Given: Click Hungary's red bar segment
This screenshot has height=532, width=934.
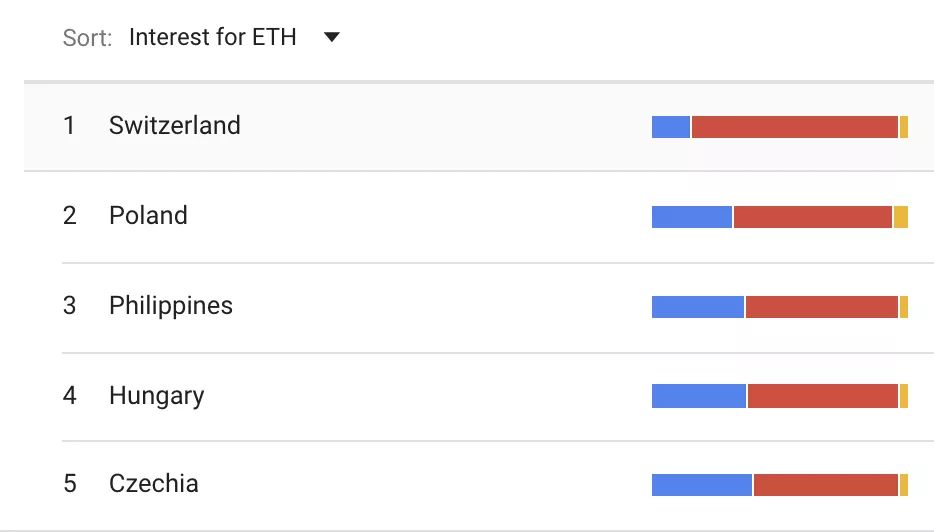Looking at the screenshot, I should coord(823,397).
